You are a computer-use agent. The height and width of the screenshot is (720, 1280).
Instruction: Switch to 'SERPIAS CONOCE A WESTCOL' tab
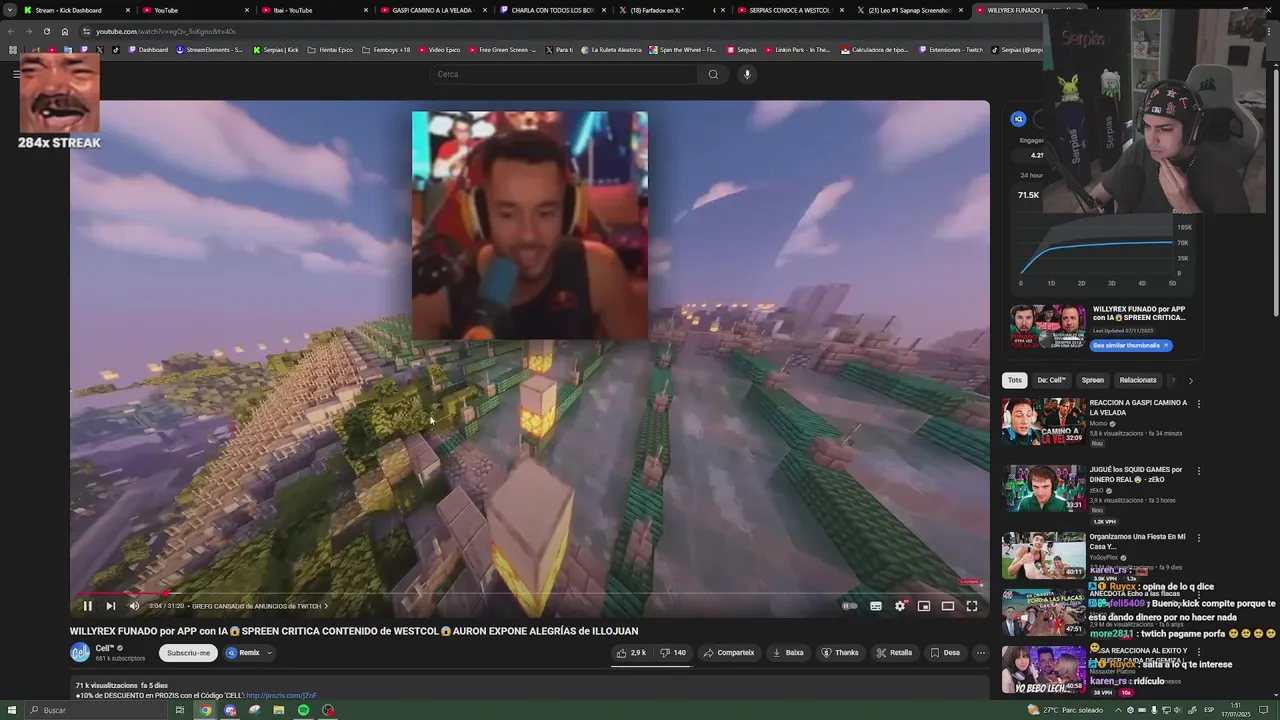790,10
